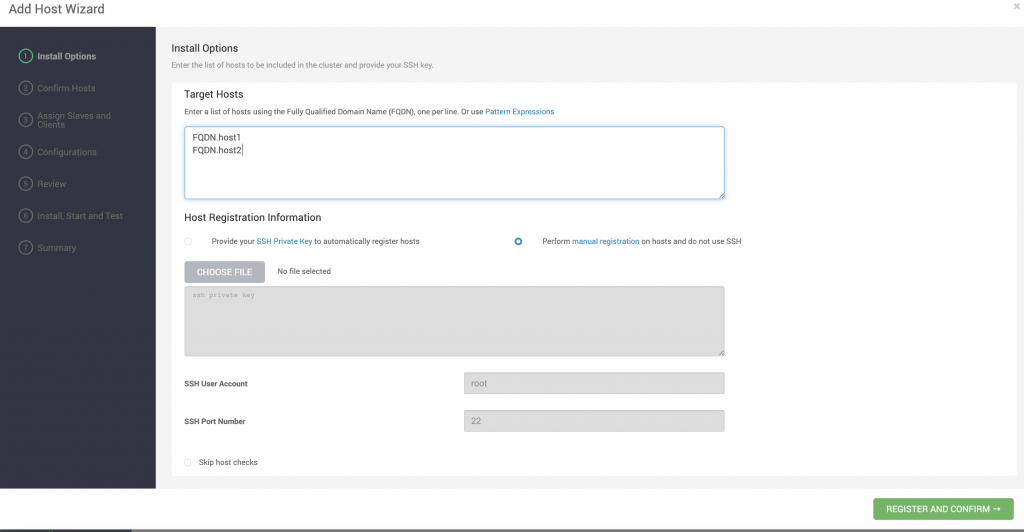Image resolution: width=1024 pixels, height=532 pixels.
Task: Click the step 5 Review number icon
Action: coord(26,184)
